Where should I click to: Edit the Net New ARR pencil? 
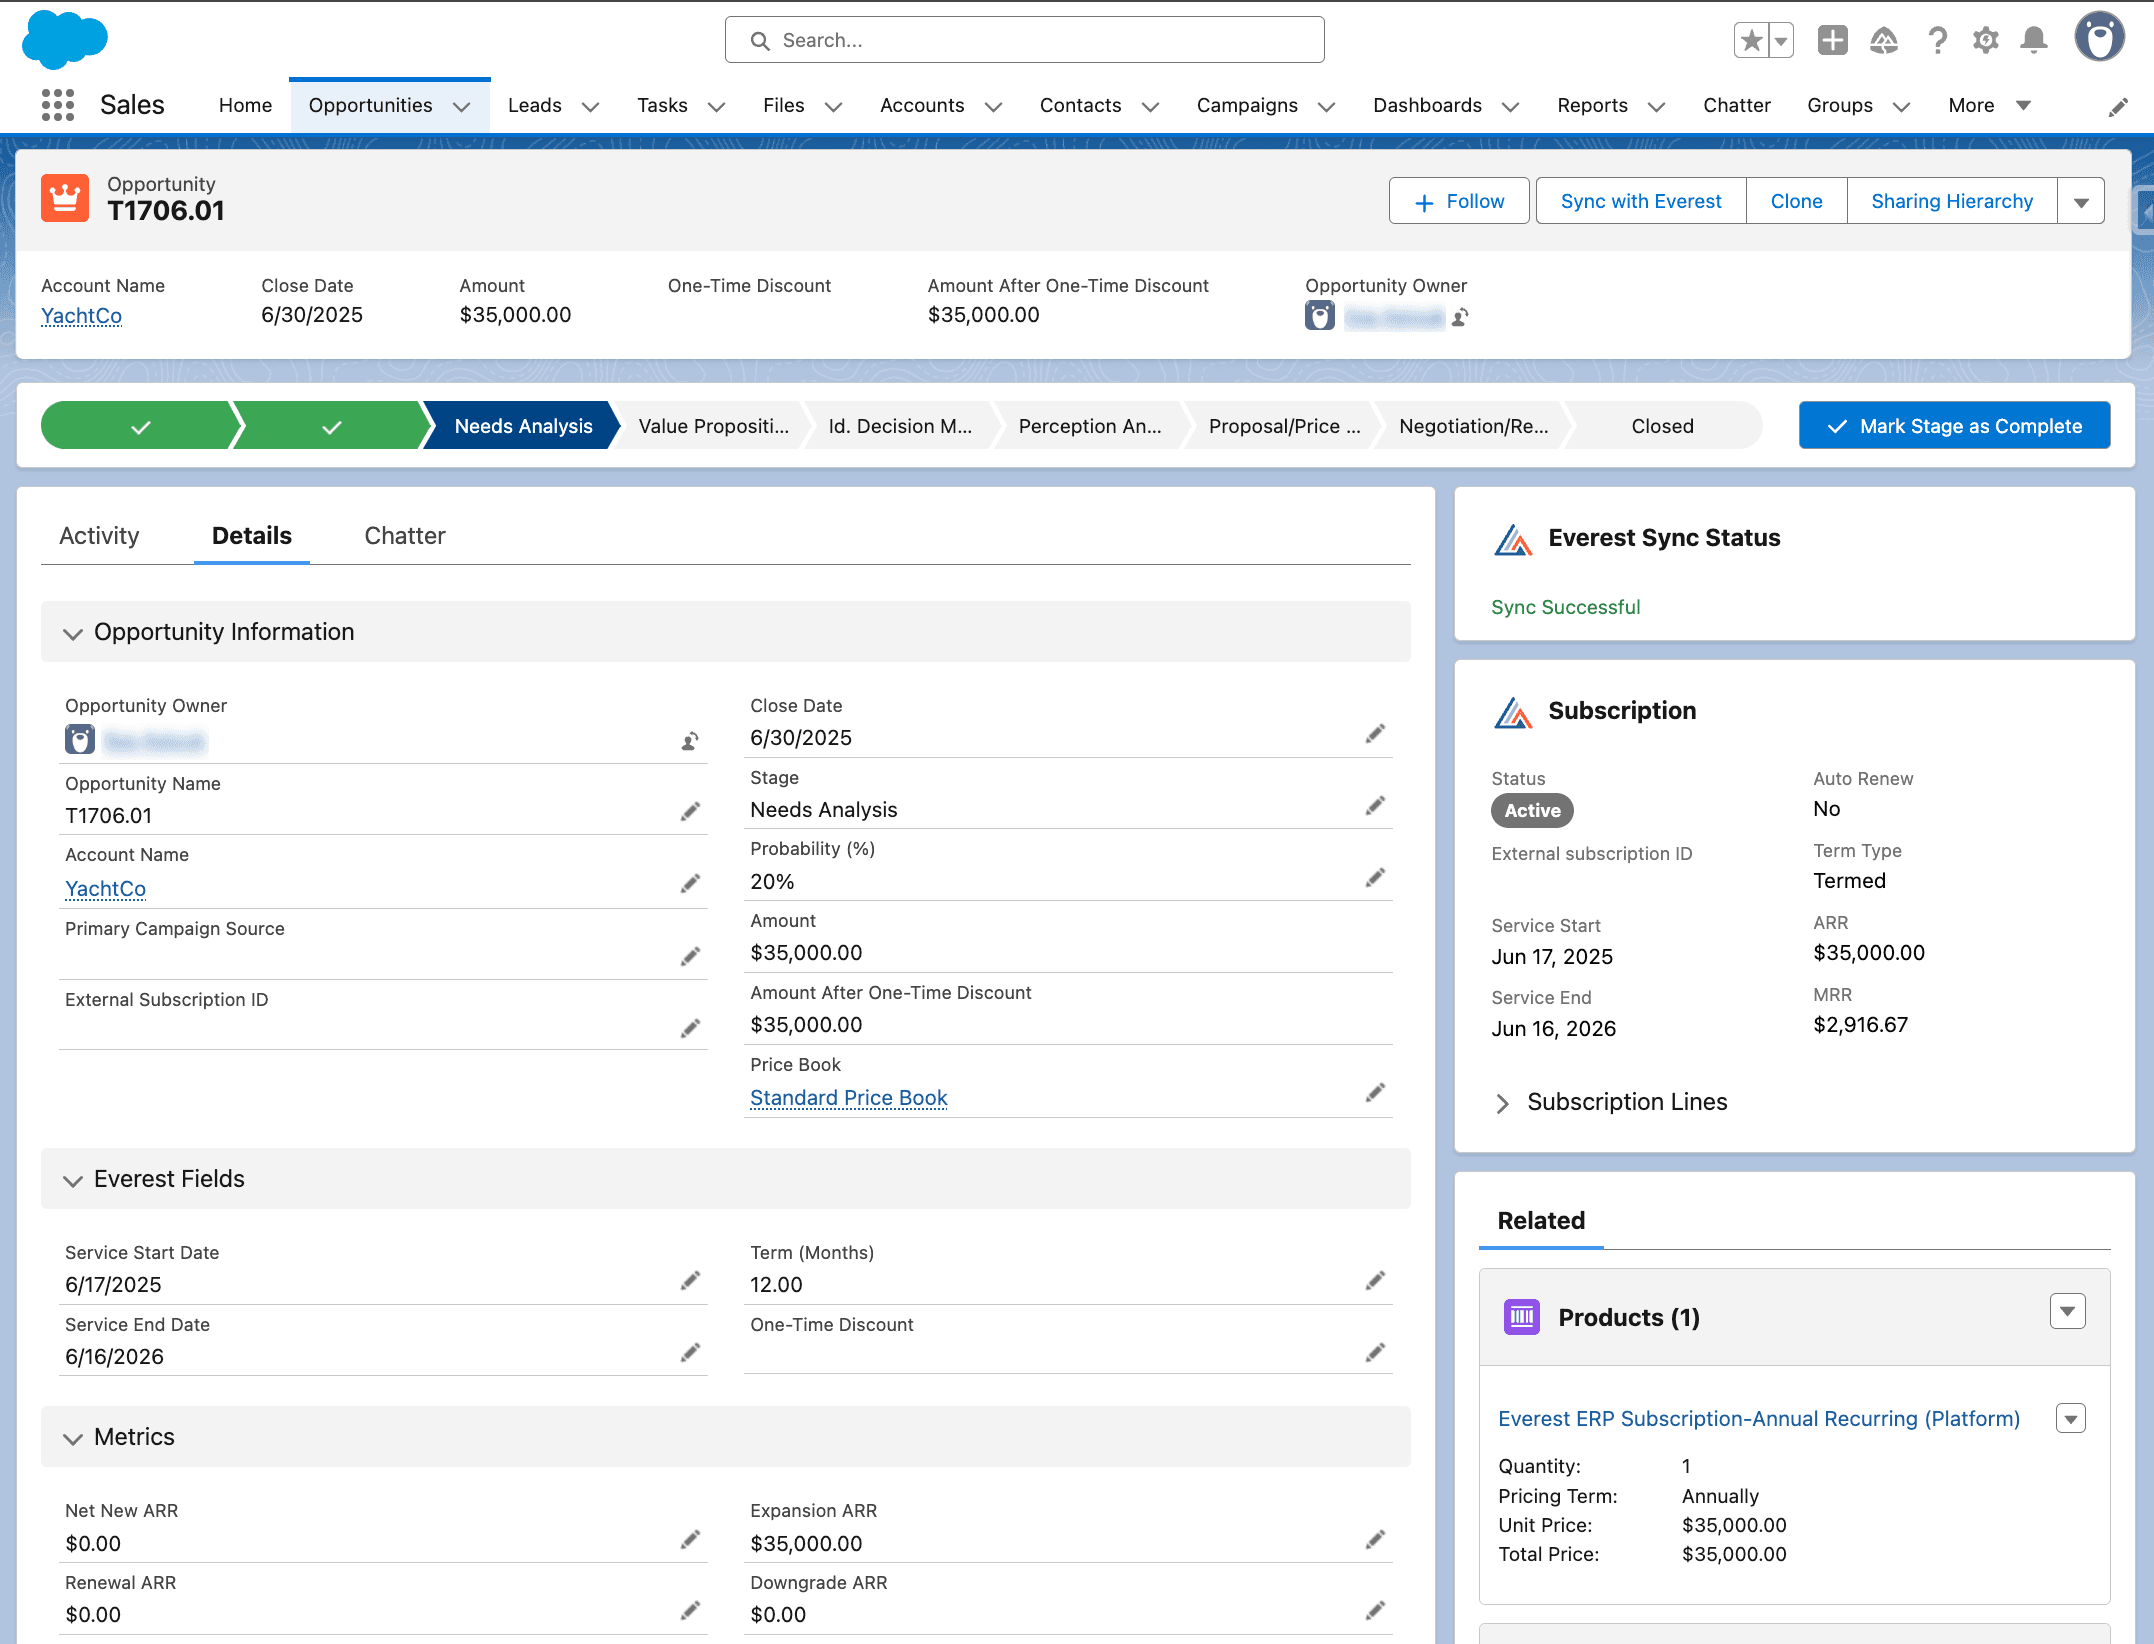click(690, 1540)
